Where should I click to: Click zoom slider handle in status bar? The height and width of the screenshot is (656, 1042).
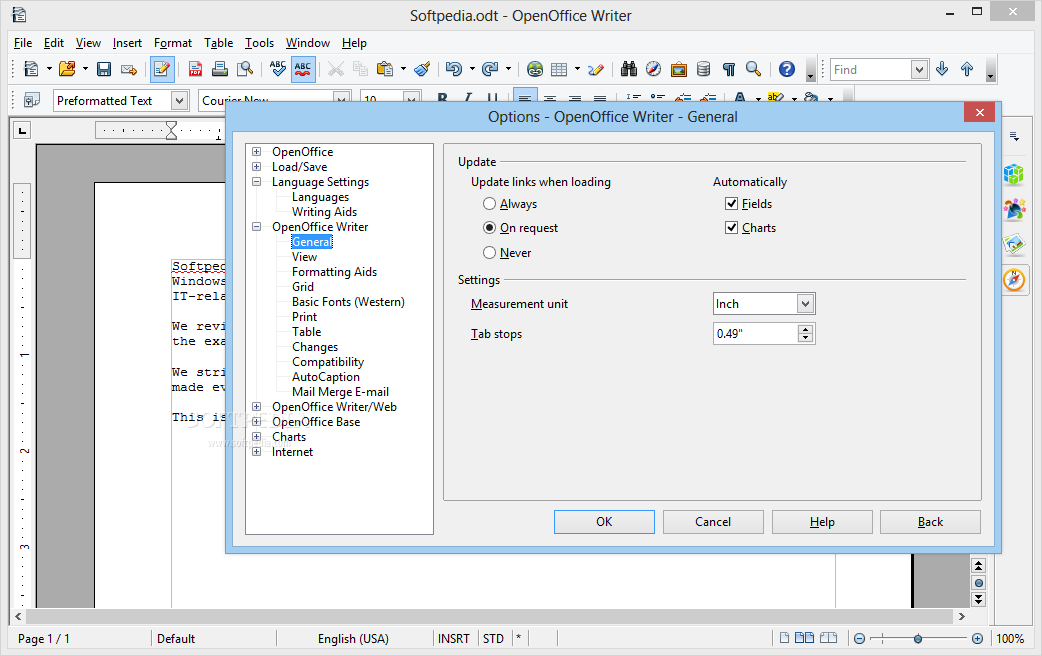click(918, 639)
